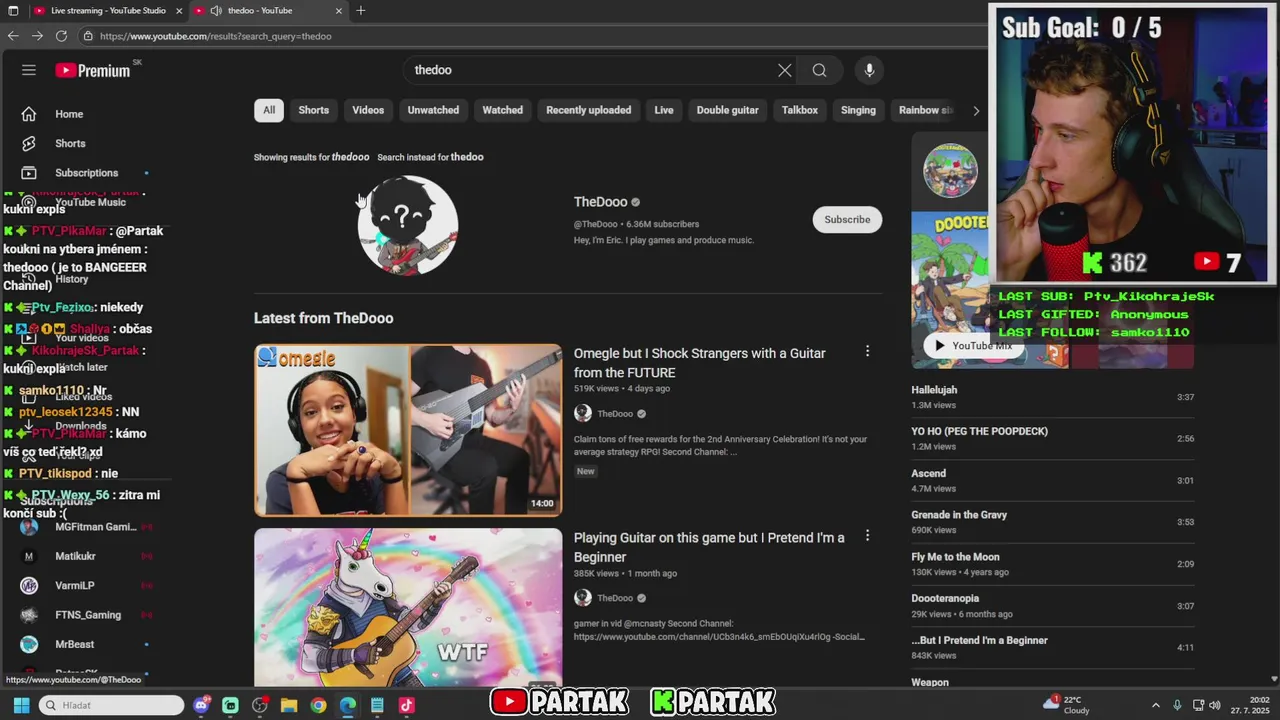
Task: Show more filter chips with the arrow
Action: 976,110
